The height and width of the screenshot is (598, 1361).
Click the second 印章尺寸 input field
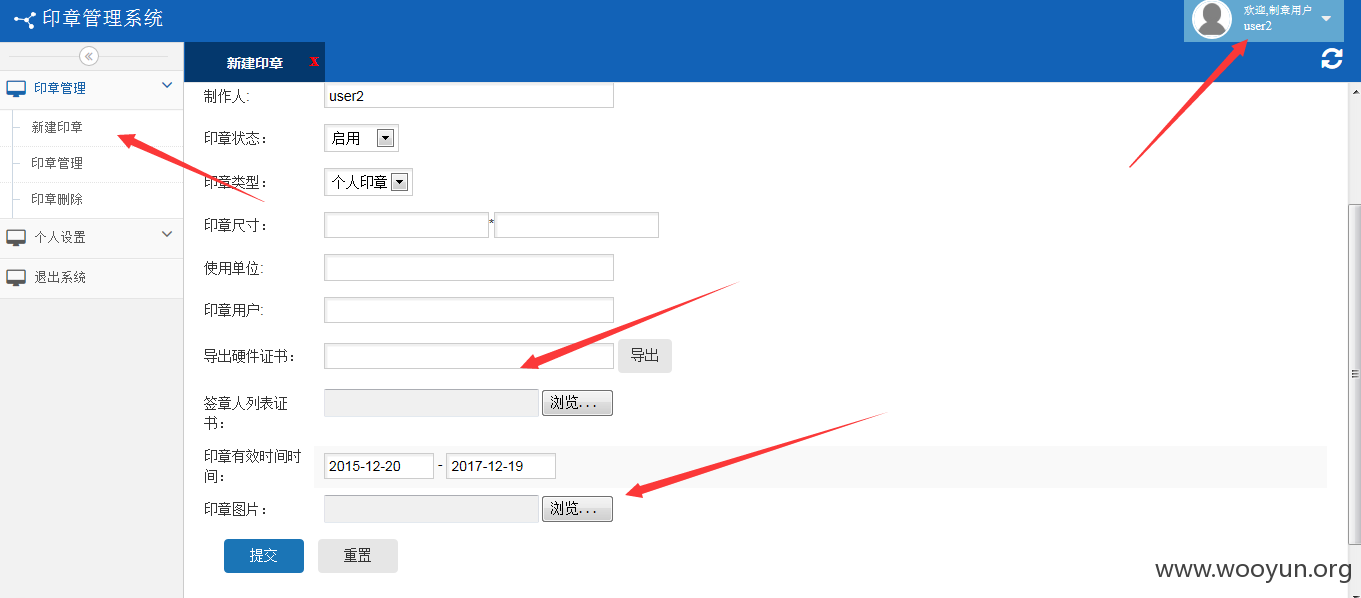click(x=576, y=225)
